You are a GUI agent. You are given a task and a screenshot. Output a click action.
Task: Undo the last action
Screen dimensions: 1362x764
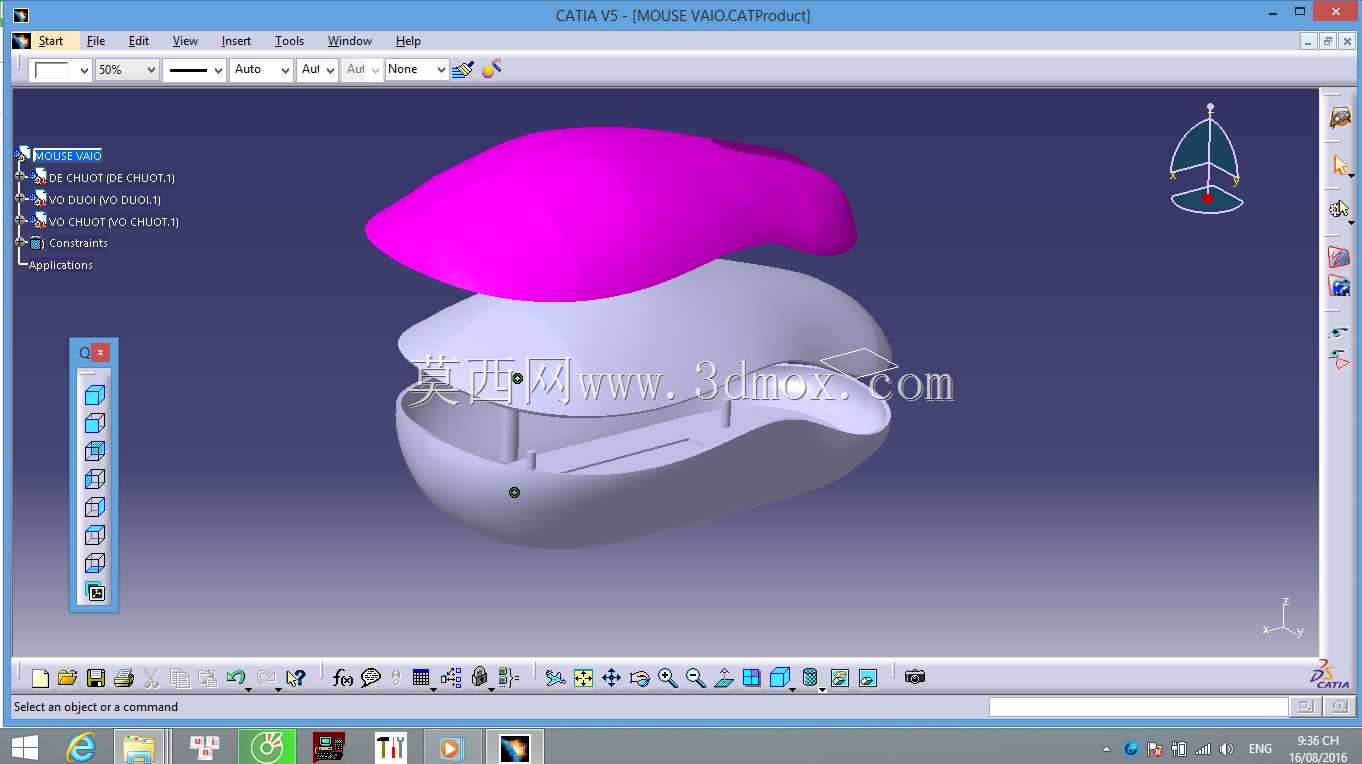(236, 678)
